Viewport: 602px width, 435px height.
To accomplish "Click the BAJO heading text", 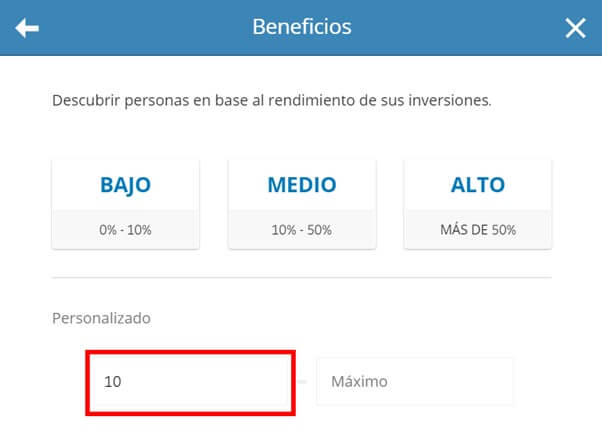I will tap(125, 185).
